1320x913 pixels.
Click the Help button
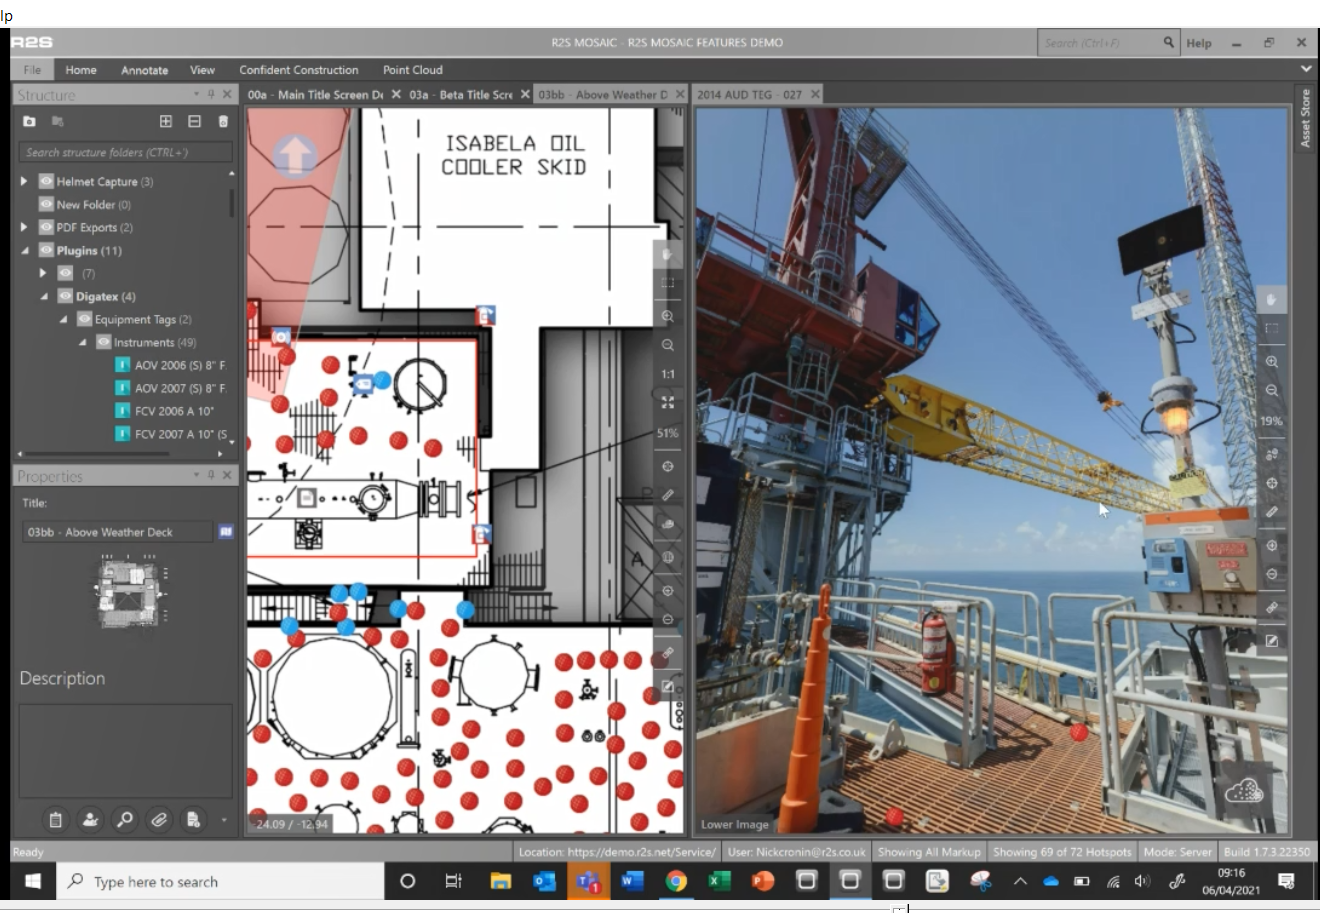pyautogui.click(x=1199, y=43)
